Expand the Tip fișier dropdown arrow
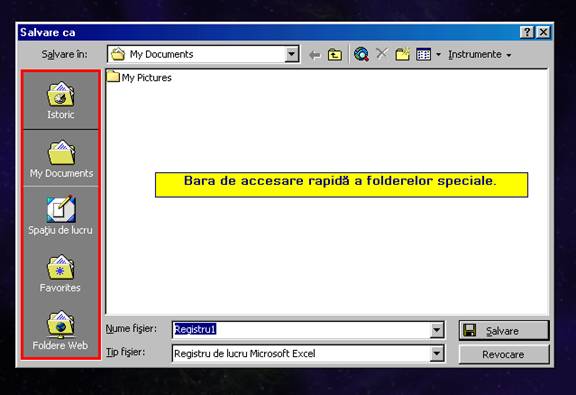This screenshot has width=576, height=395. tap(436, 354)
